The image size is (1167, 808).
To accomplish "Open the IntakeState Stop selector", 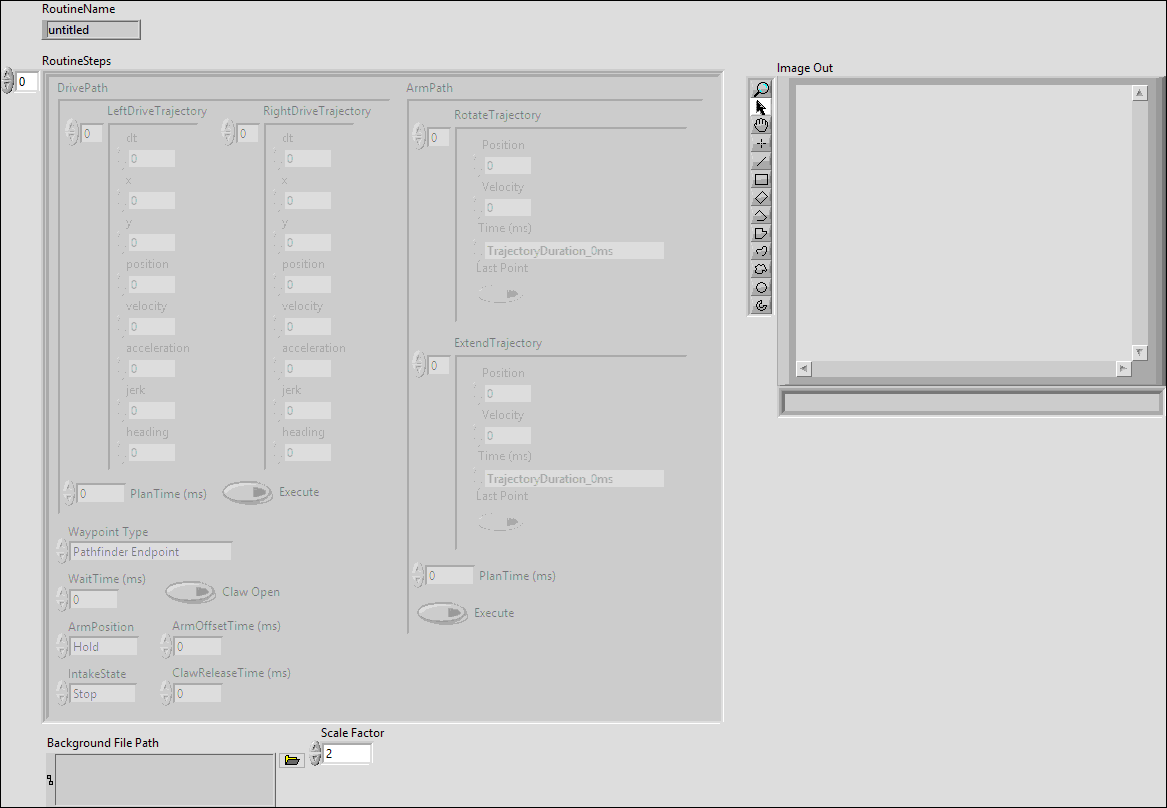I will tap(104, 693).
